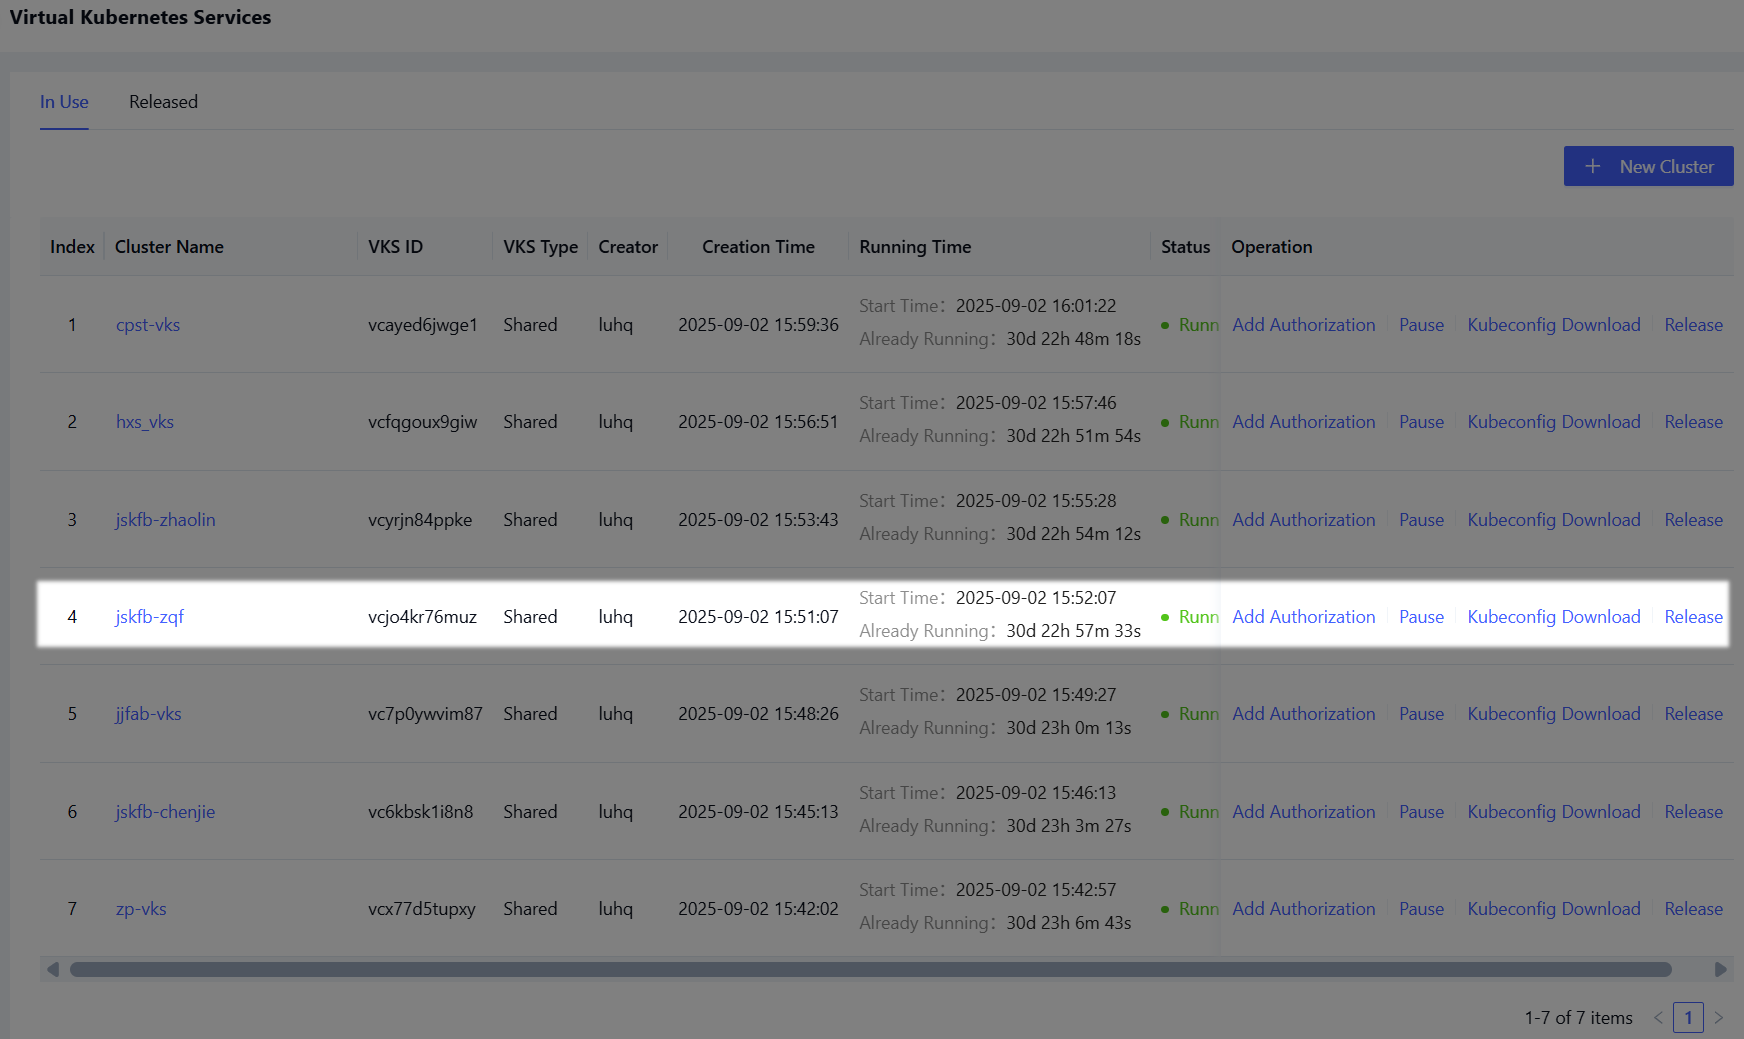
Task: Open the hxs_vks cluster details
Action: pos(145,422)
